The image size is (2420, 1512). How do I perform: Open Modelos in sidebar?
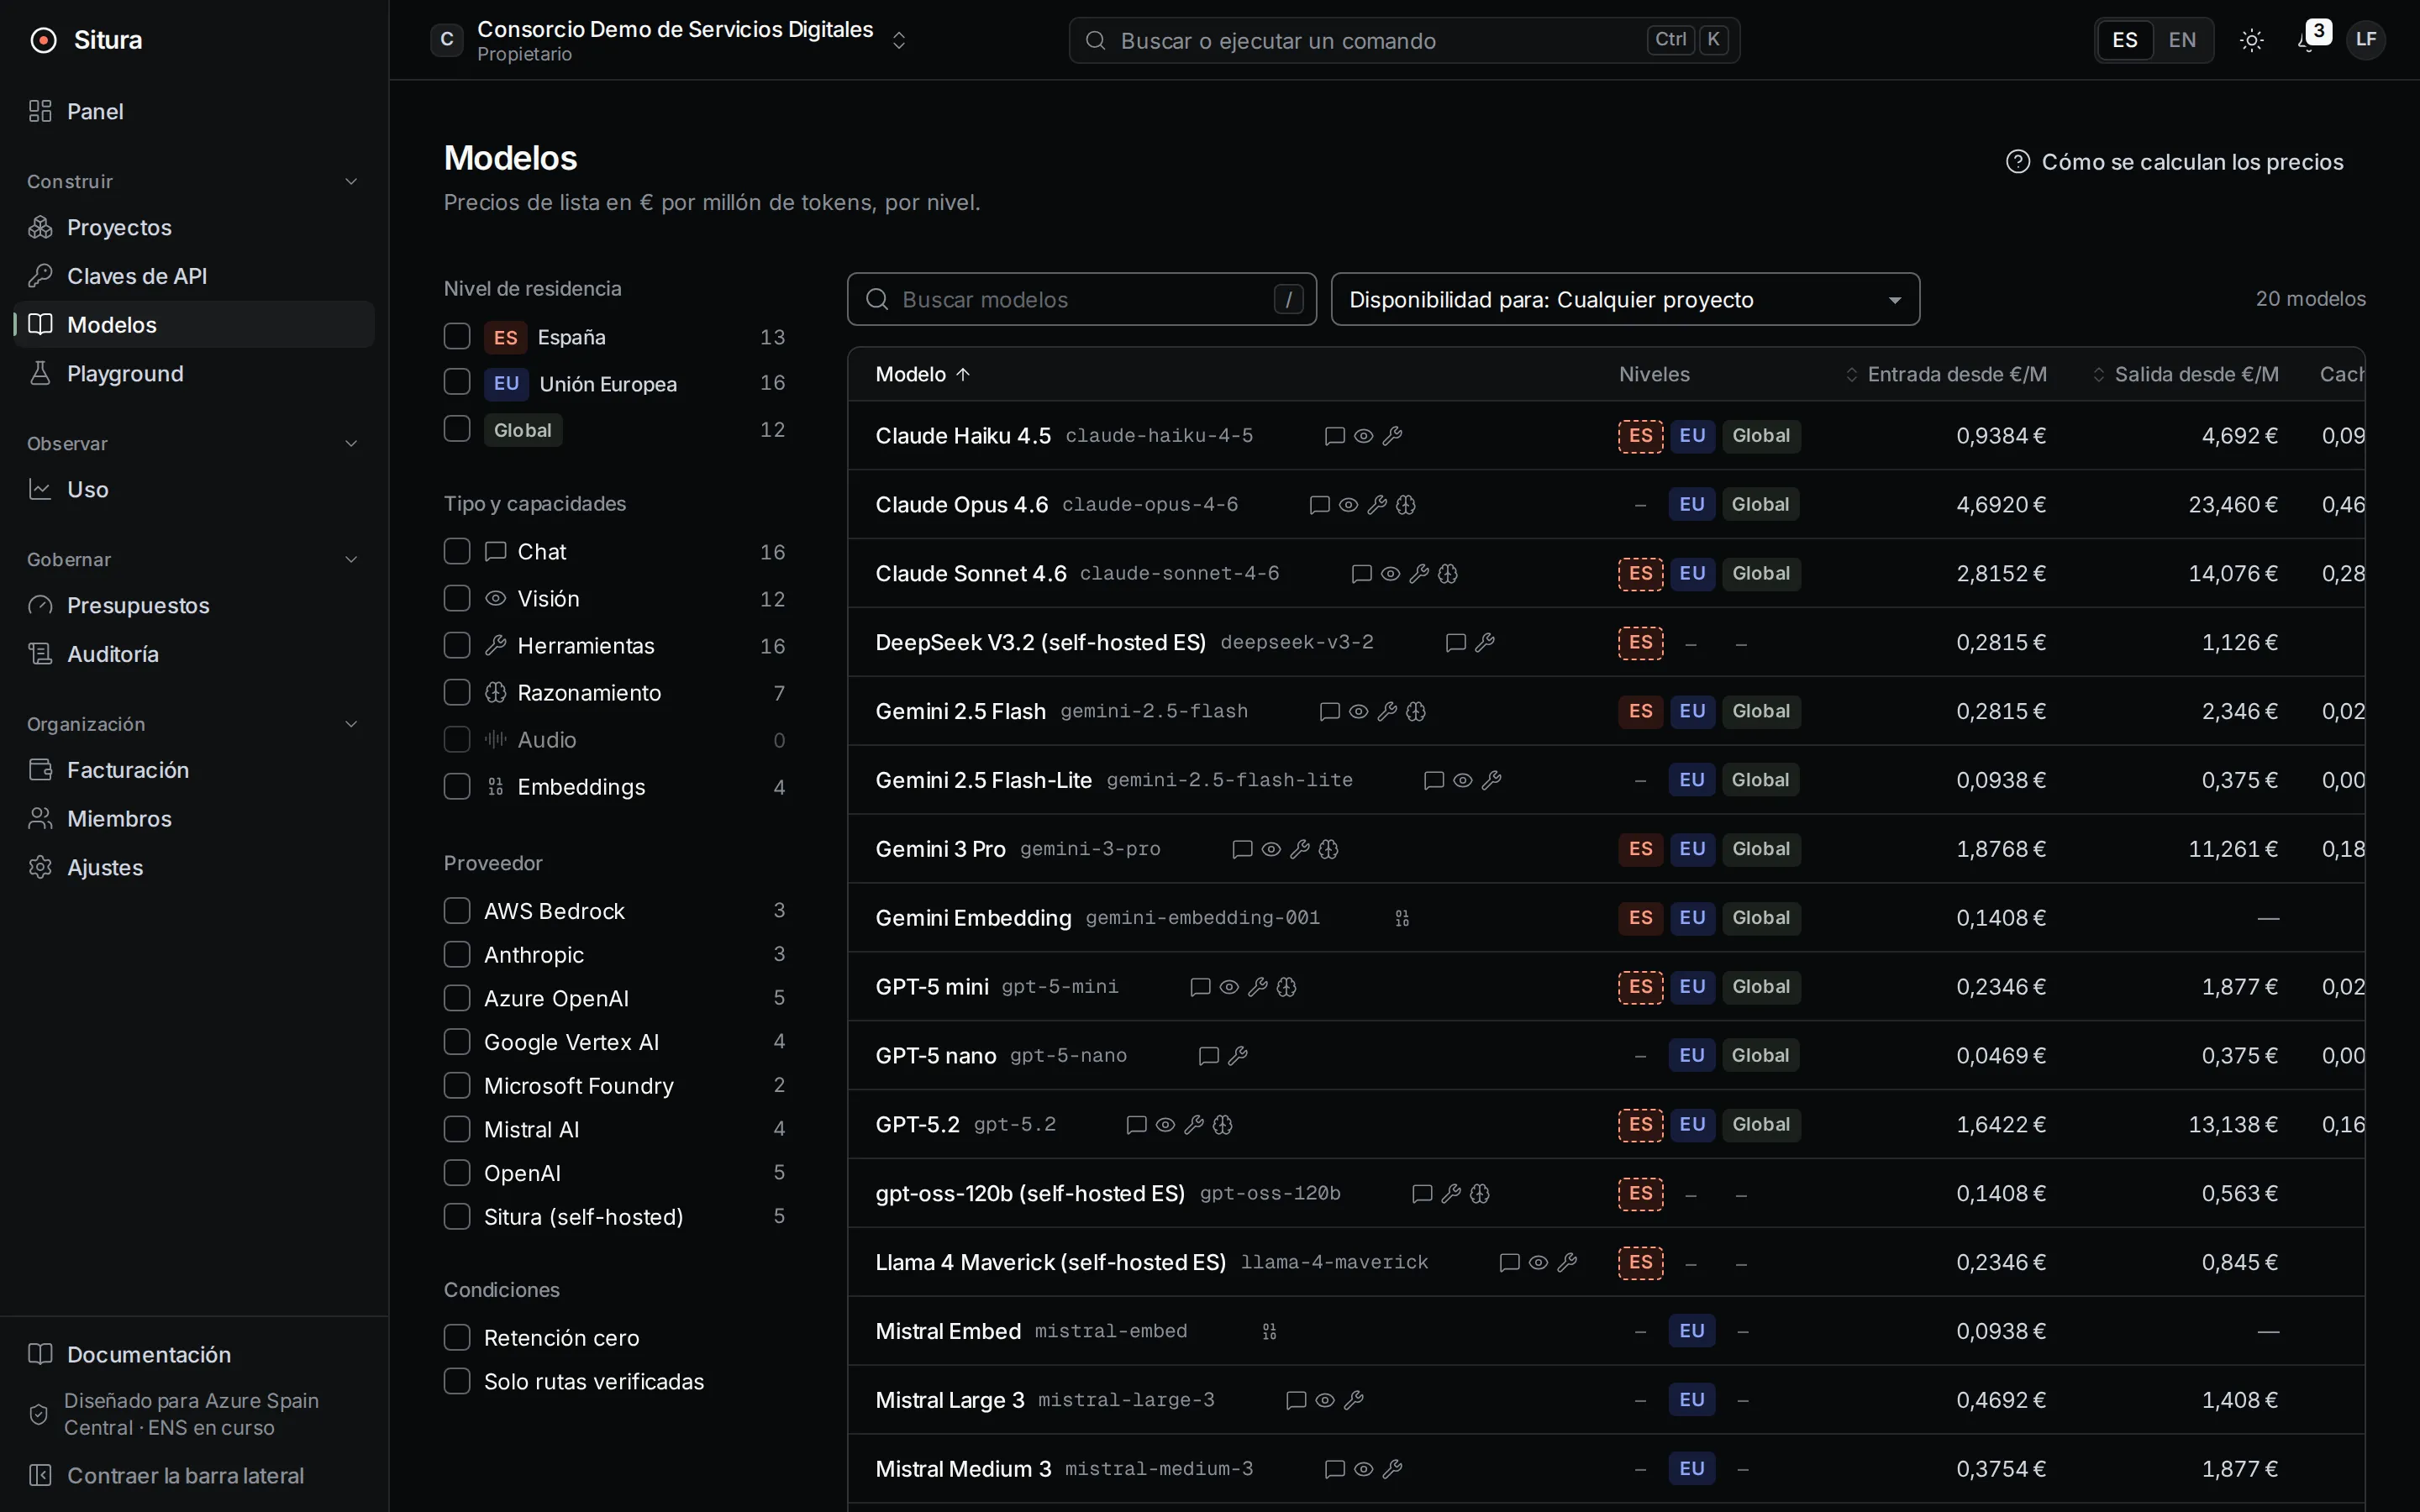[194, 324]
